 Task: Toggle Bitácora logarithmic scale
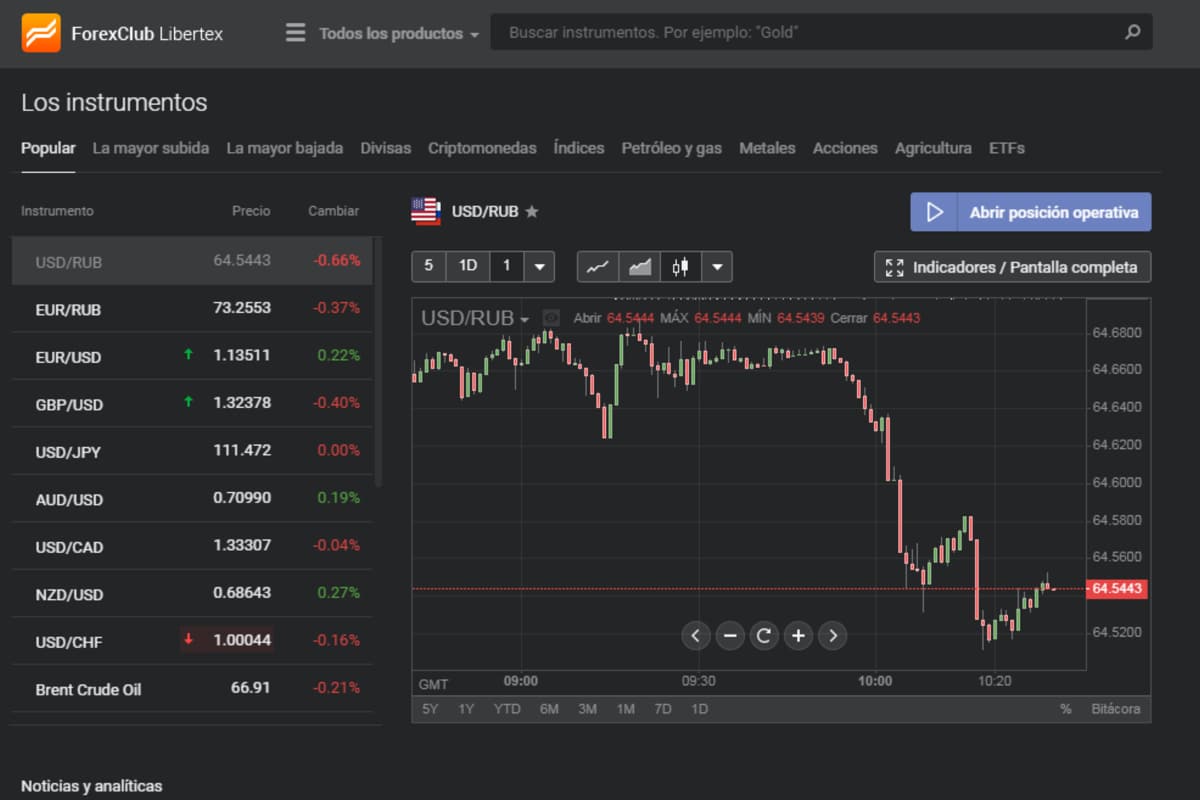(x=1115, y=709)
